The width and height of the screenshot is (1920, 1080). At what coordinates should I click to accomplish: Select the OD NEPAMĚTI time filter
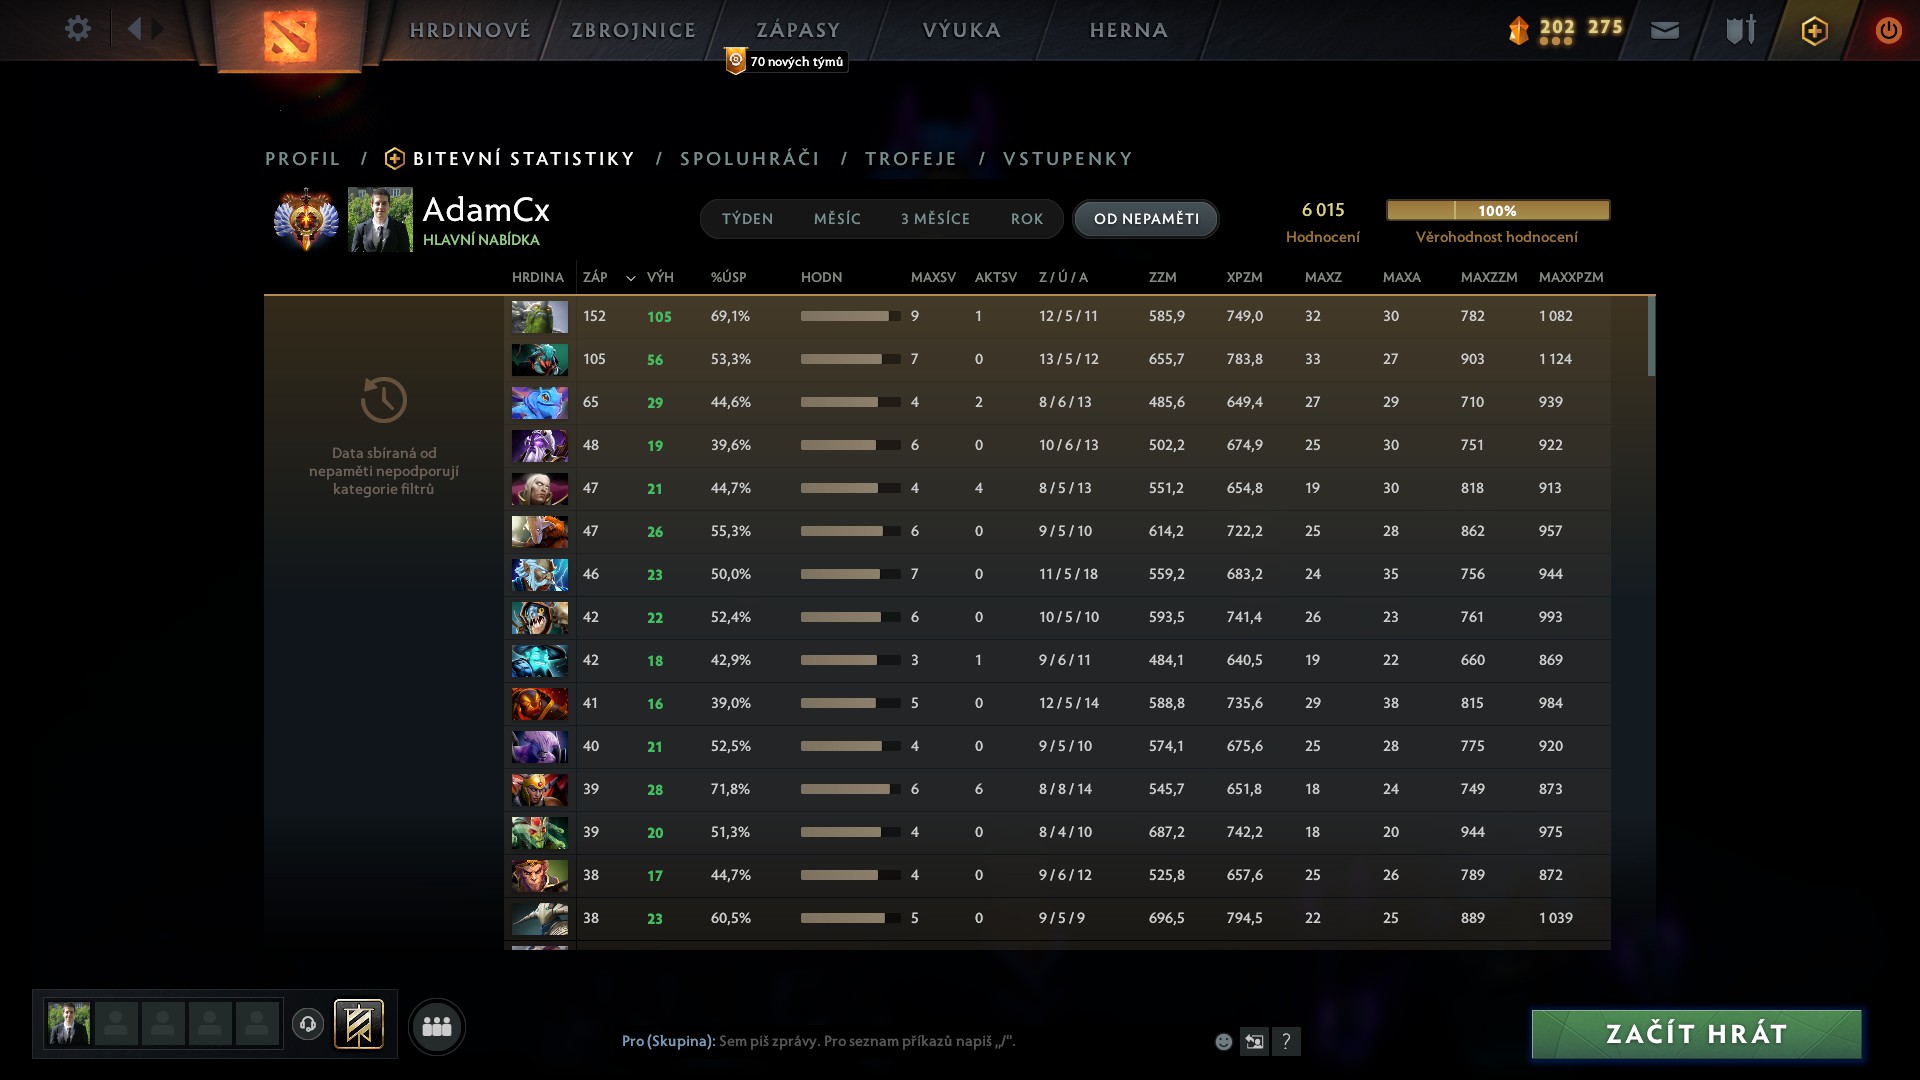point(1146,219)
